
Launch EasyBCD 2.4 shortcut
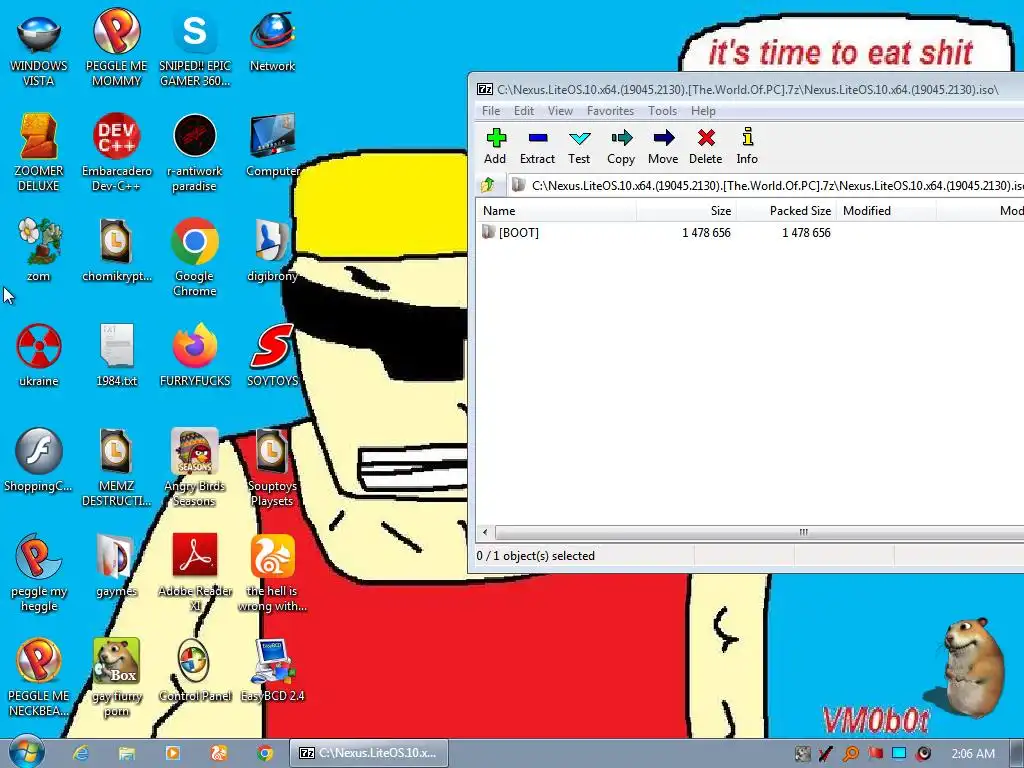point(272,670)
